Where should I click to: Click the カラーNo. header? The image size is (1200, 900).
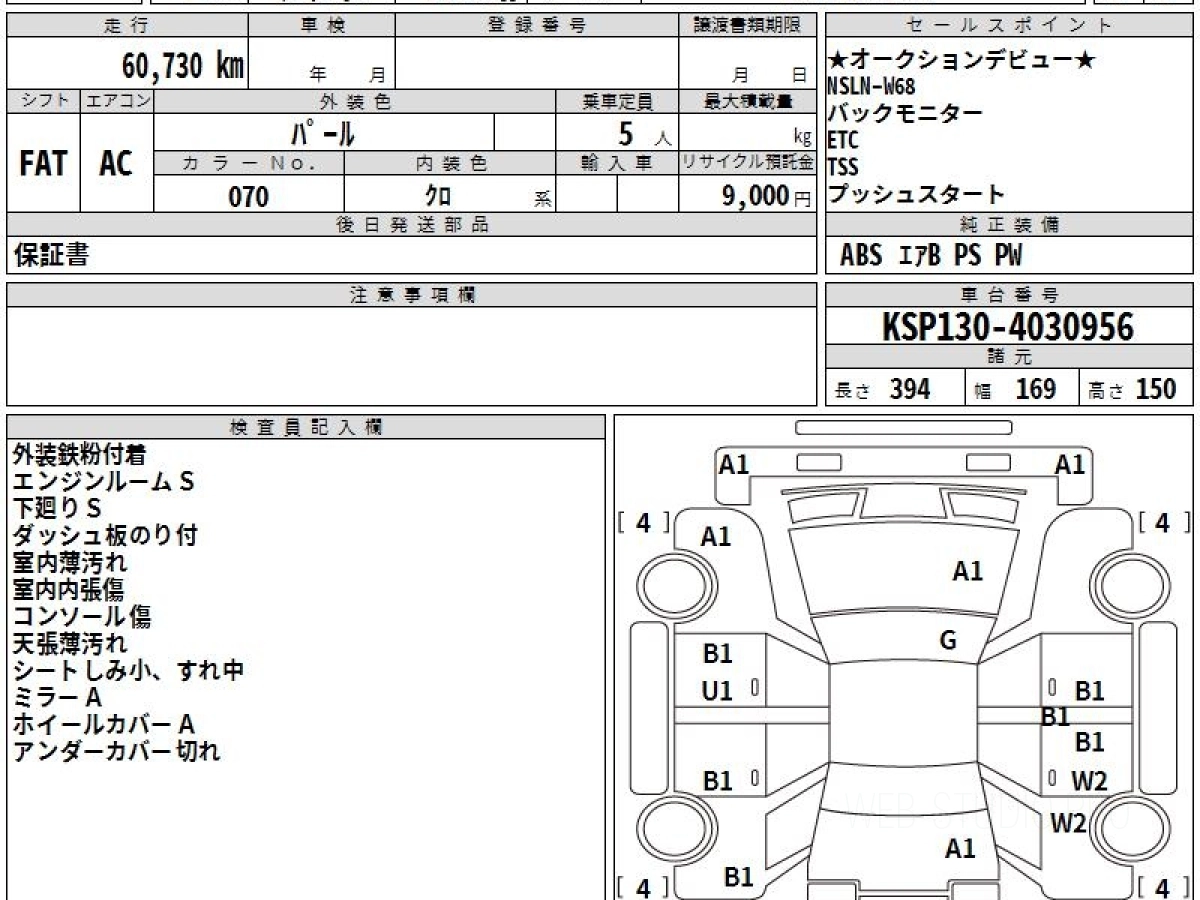[x=249, y=163]
